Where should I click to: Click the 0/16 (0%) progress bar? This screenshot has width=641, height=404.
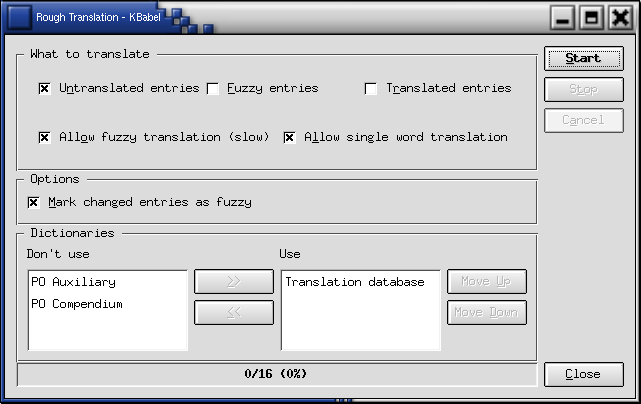[x=277, y=374]
